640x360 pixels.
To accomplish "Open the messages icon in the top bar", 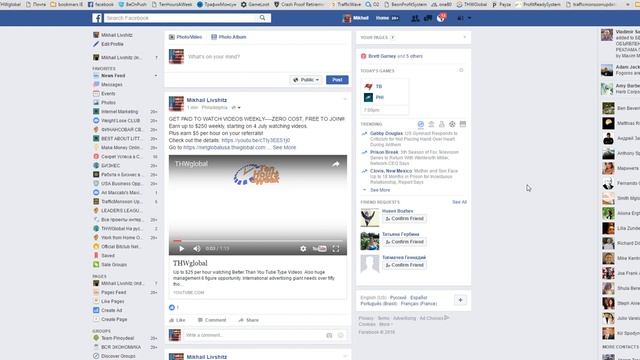I will pos(428,18).
